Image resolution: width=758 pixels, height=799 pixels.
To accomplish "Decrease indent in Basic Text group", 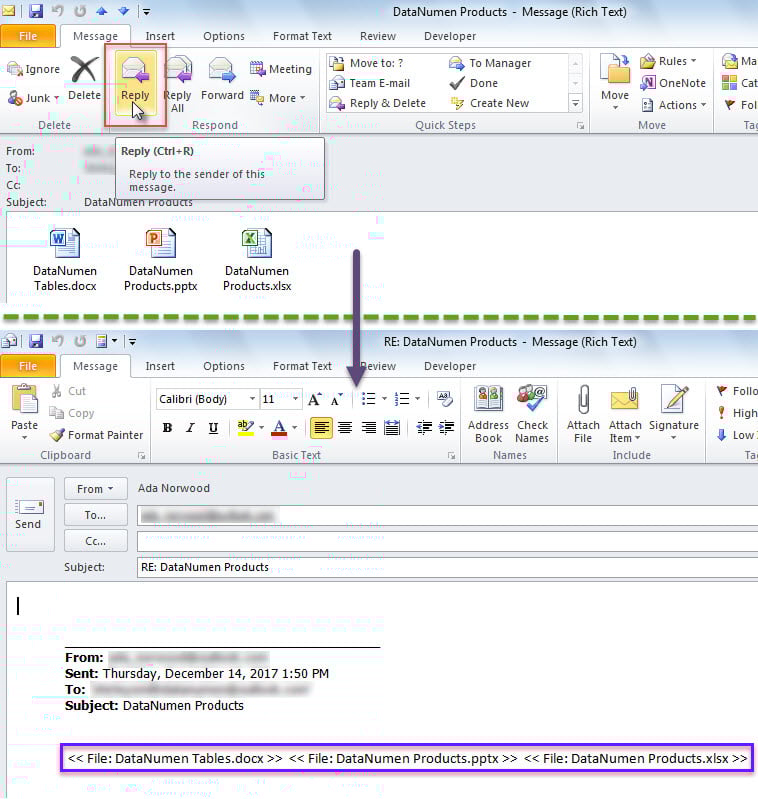I will [424, 428].
